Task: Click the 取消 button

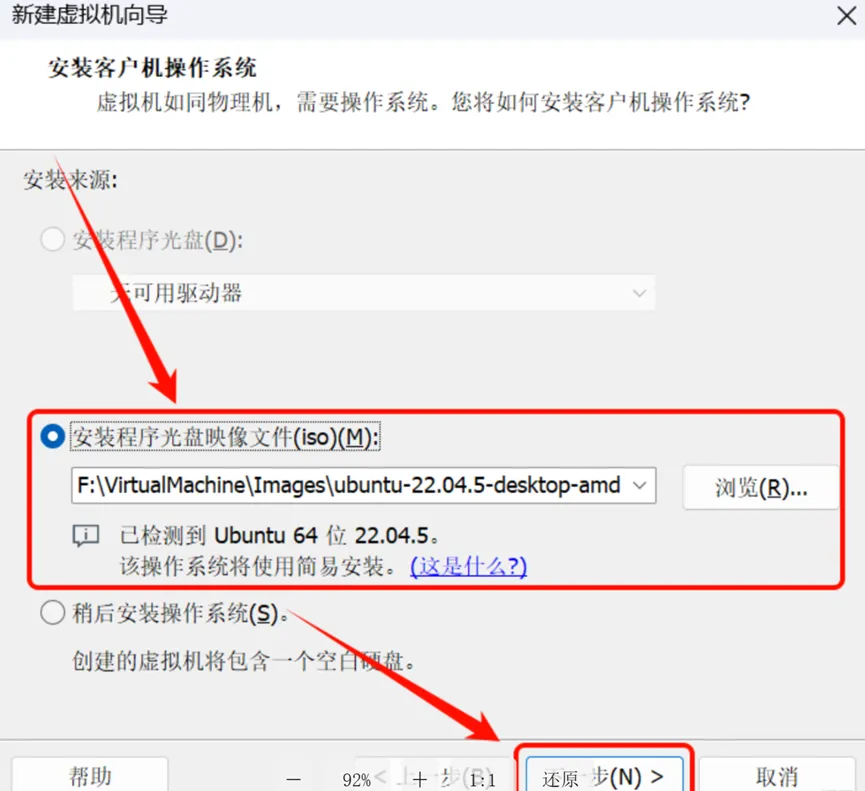Action: pyautogui.click(x=777, y=777)
